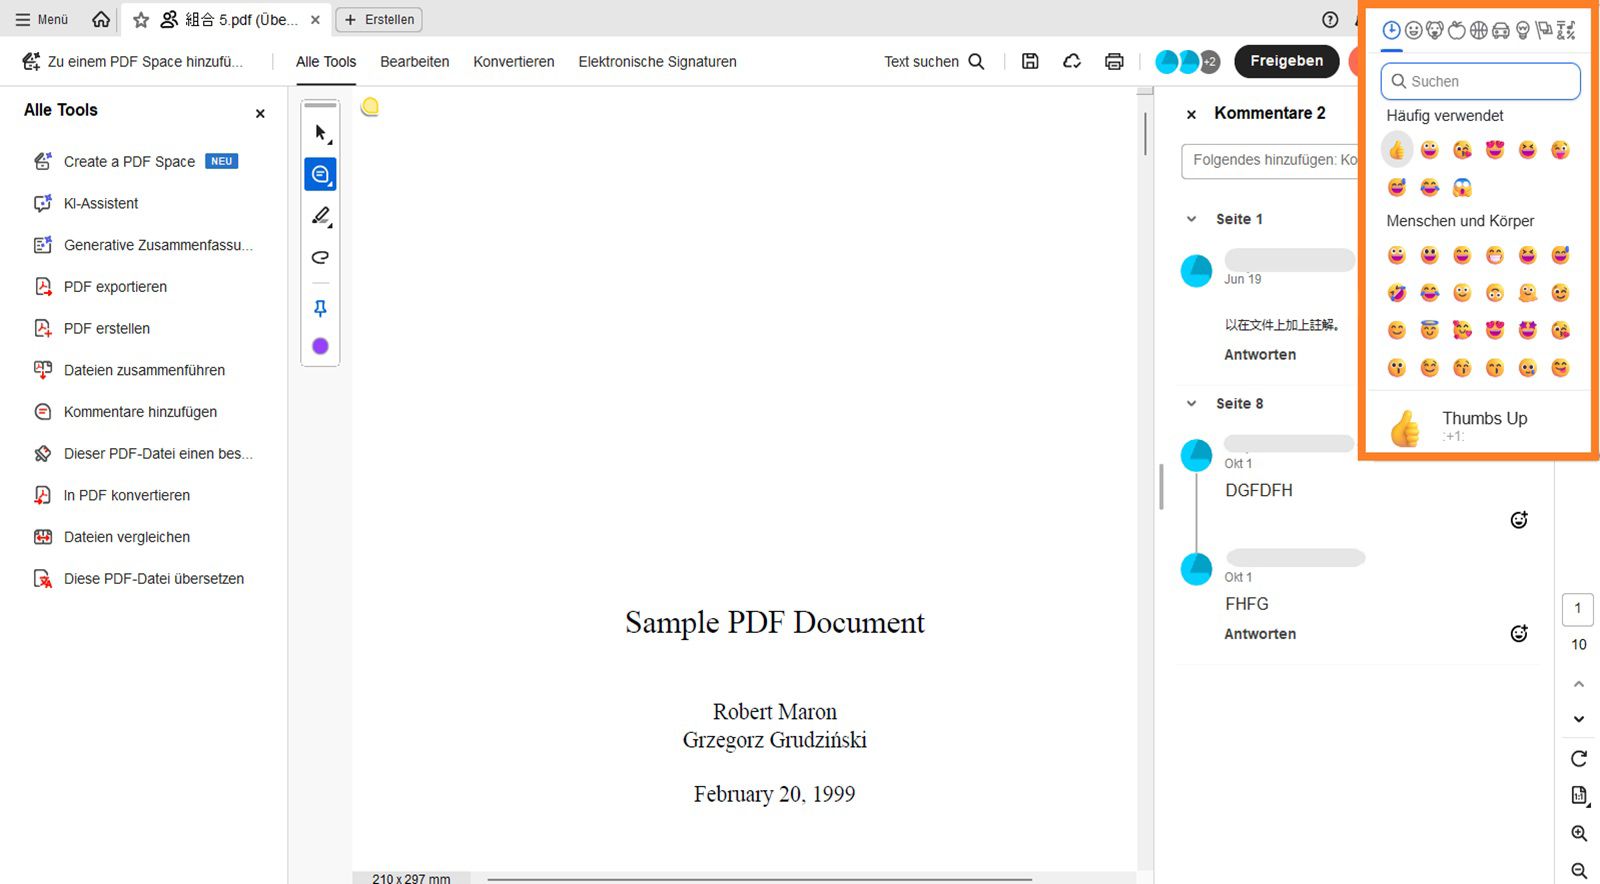Show recently used emojis (clock icon)
This screenshot has height=884, width=1600.
pos(1391,30)
